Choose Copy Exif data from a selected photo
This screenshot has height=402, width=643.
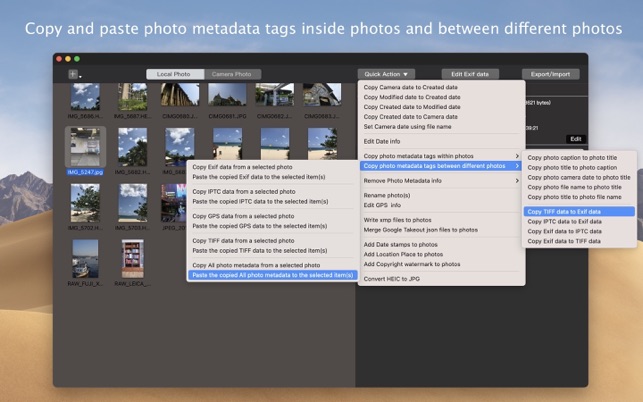pyautogui.click(x=273, y=167)
